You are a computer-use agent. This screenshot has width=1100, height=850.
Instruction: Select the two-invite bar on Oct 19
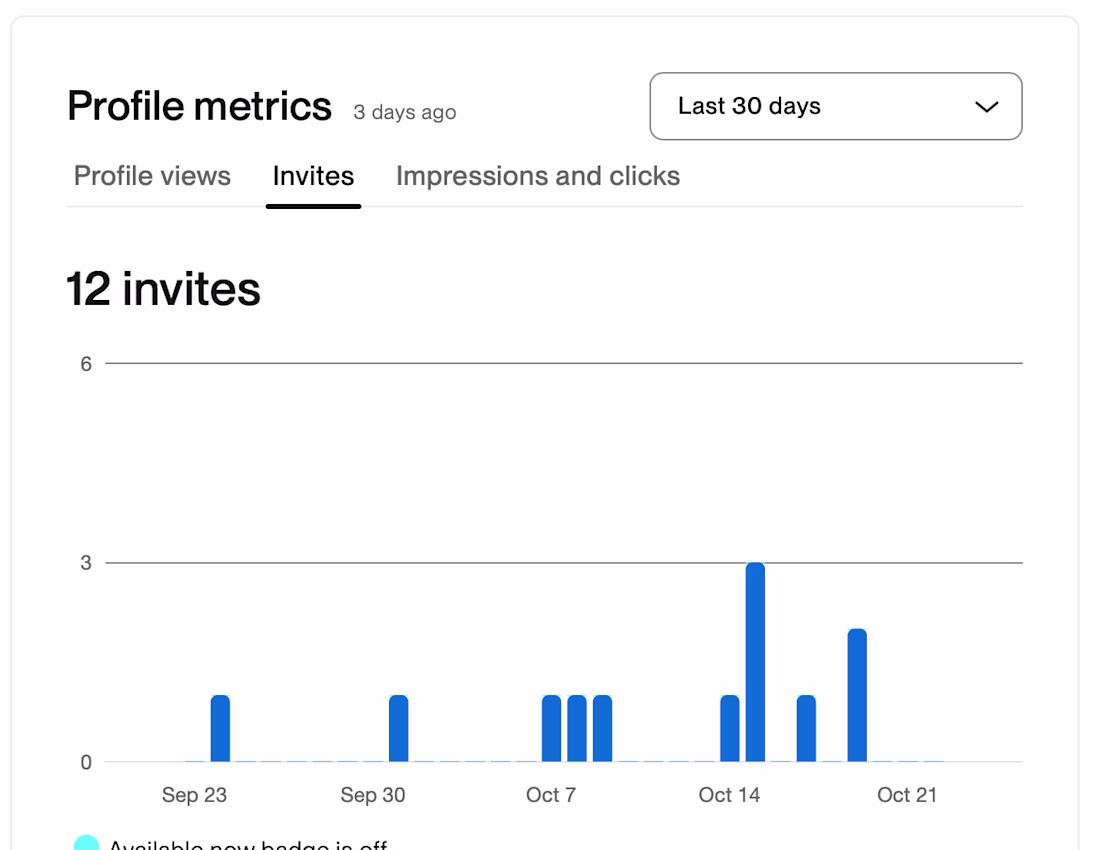tap(857, 695)
